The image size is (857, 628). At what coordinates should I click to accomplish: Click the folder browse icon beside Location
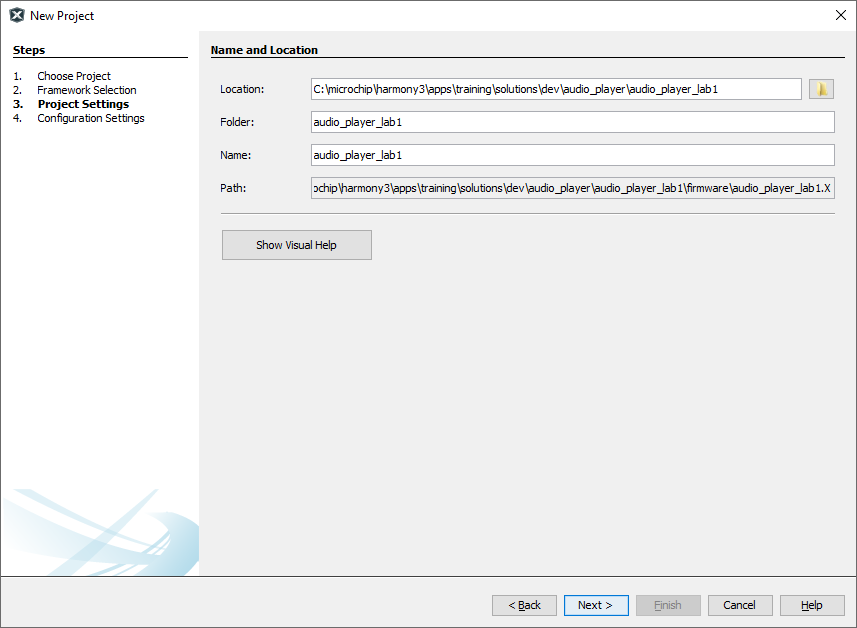coord(821,89)
